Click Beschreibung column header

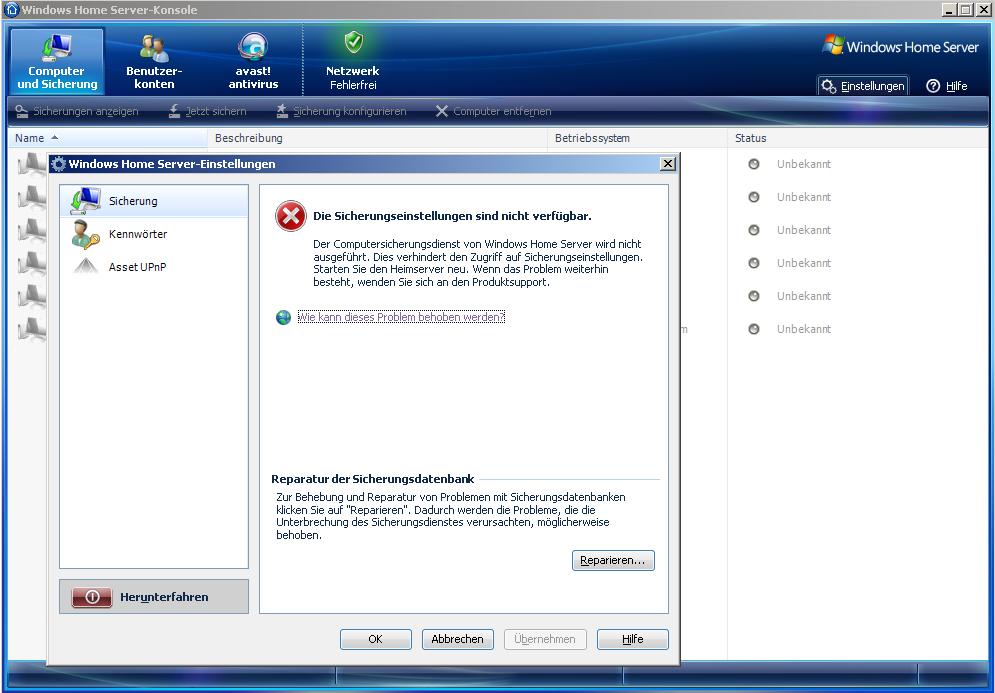(x=378, y=138)
